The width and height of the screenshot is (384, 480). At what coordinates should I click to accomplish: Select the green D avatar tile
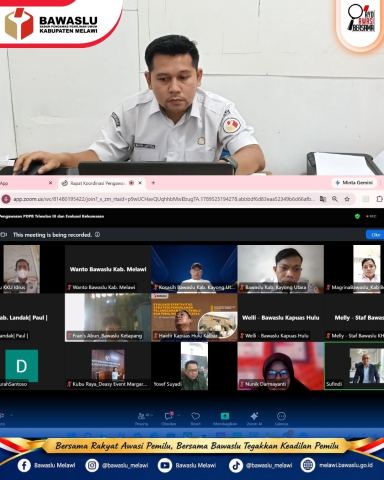(x=22, y=366)
